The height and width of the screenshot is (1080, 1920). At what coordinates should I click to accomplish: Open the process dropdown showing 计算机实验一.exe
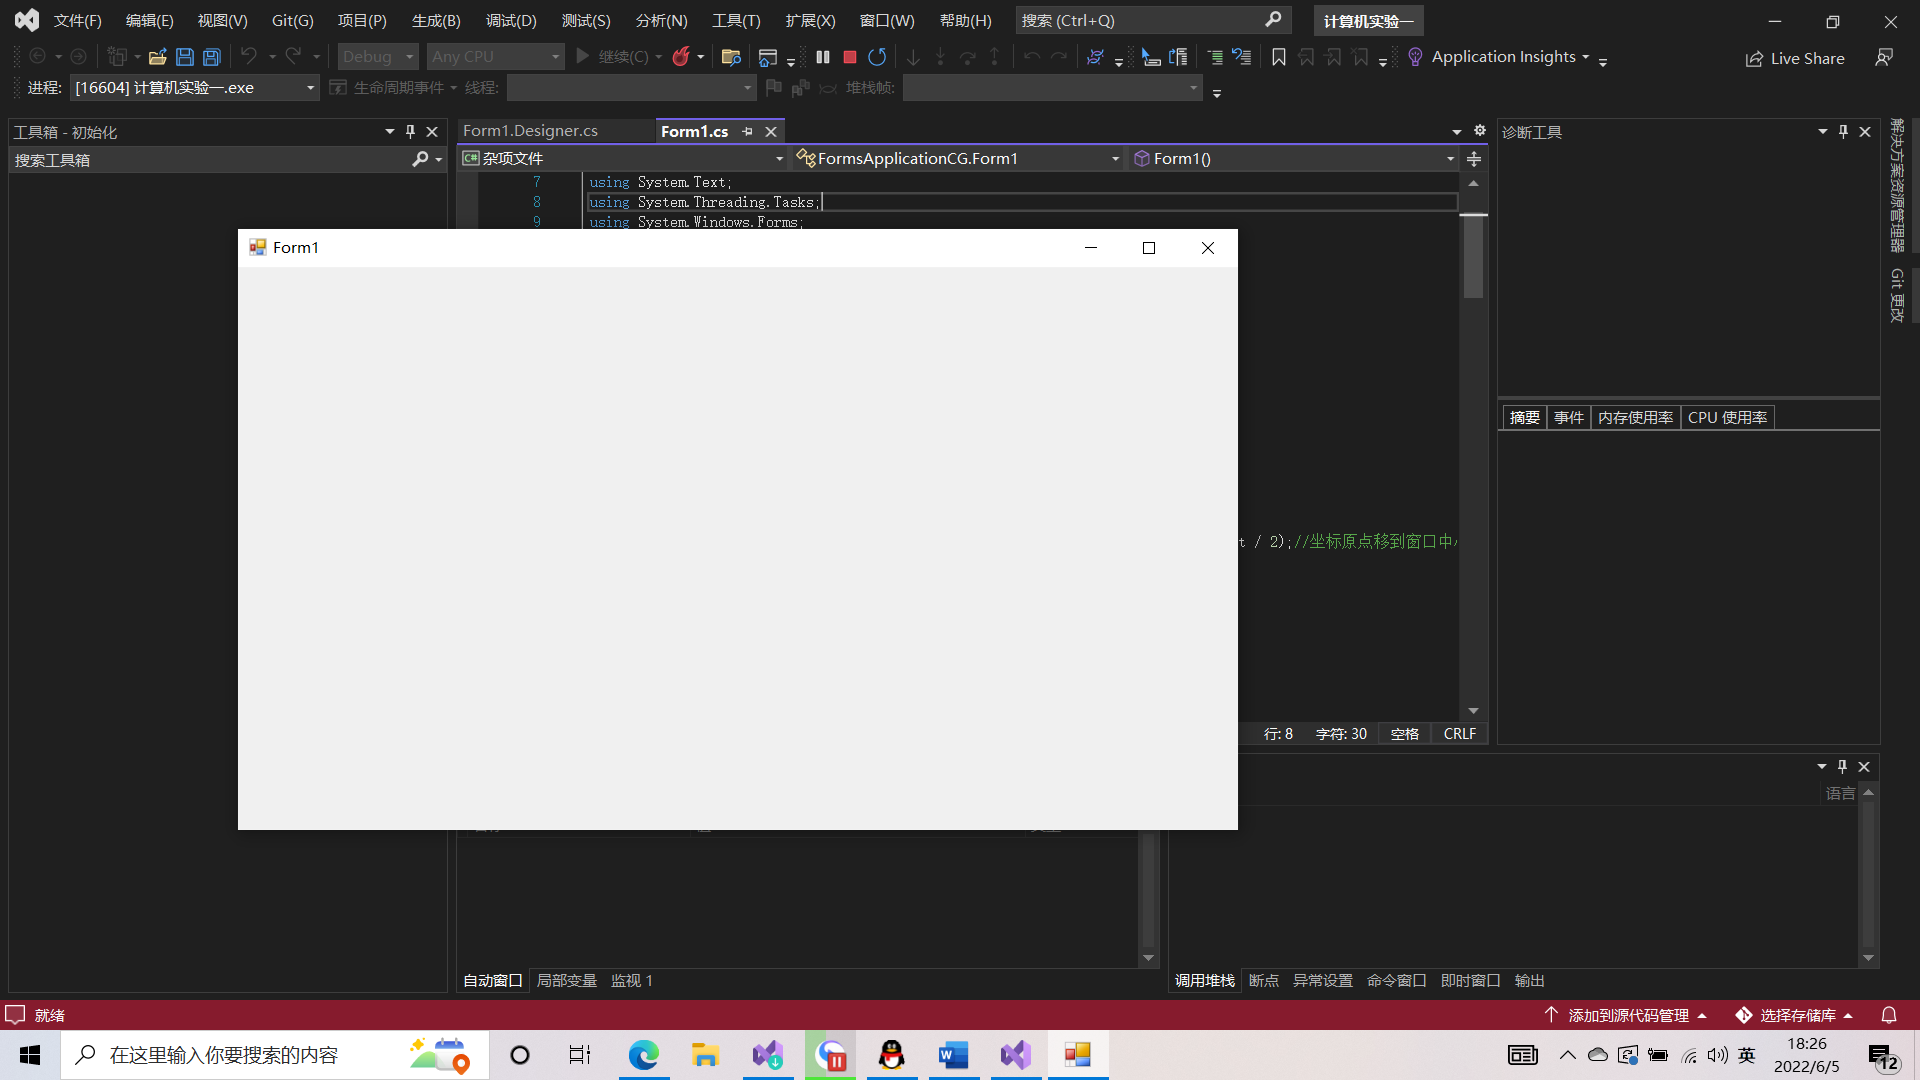(x=195, y=88)
